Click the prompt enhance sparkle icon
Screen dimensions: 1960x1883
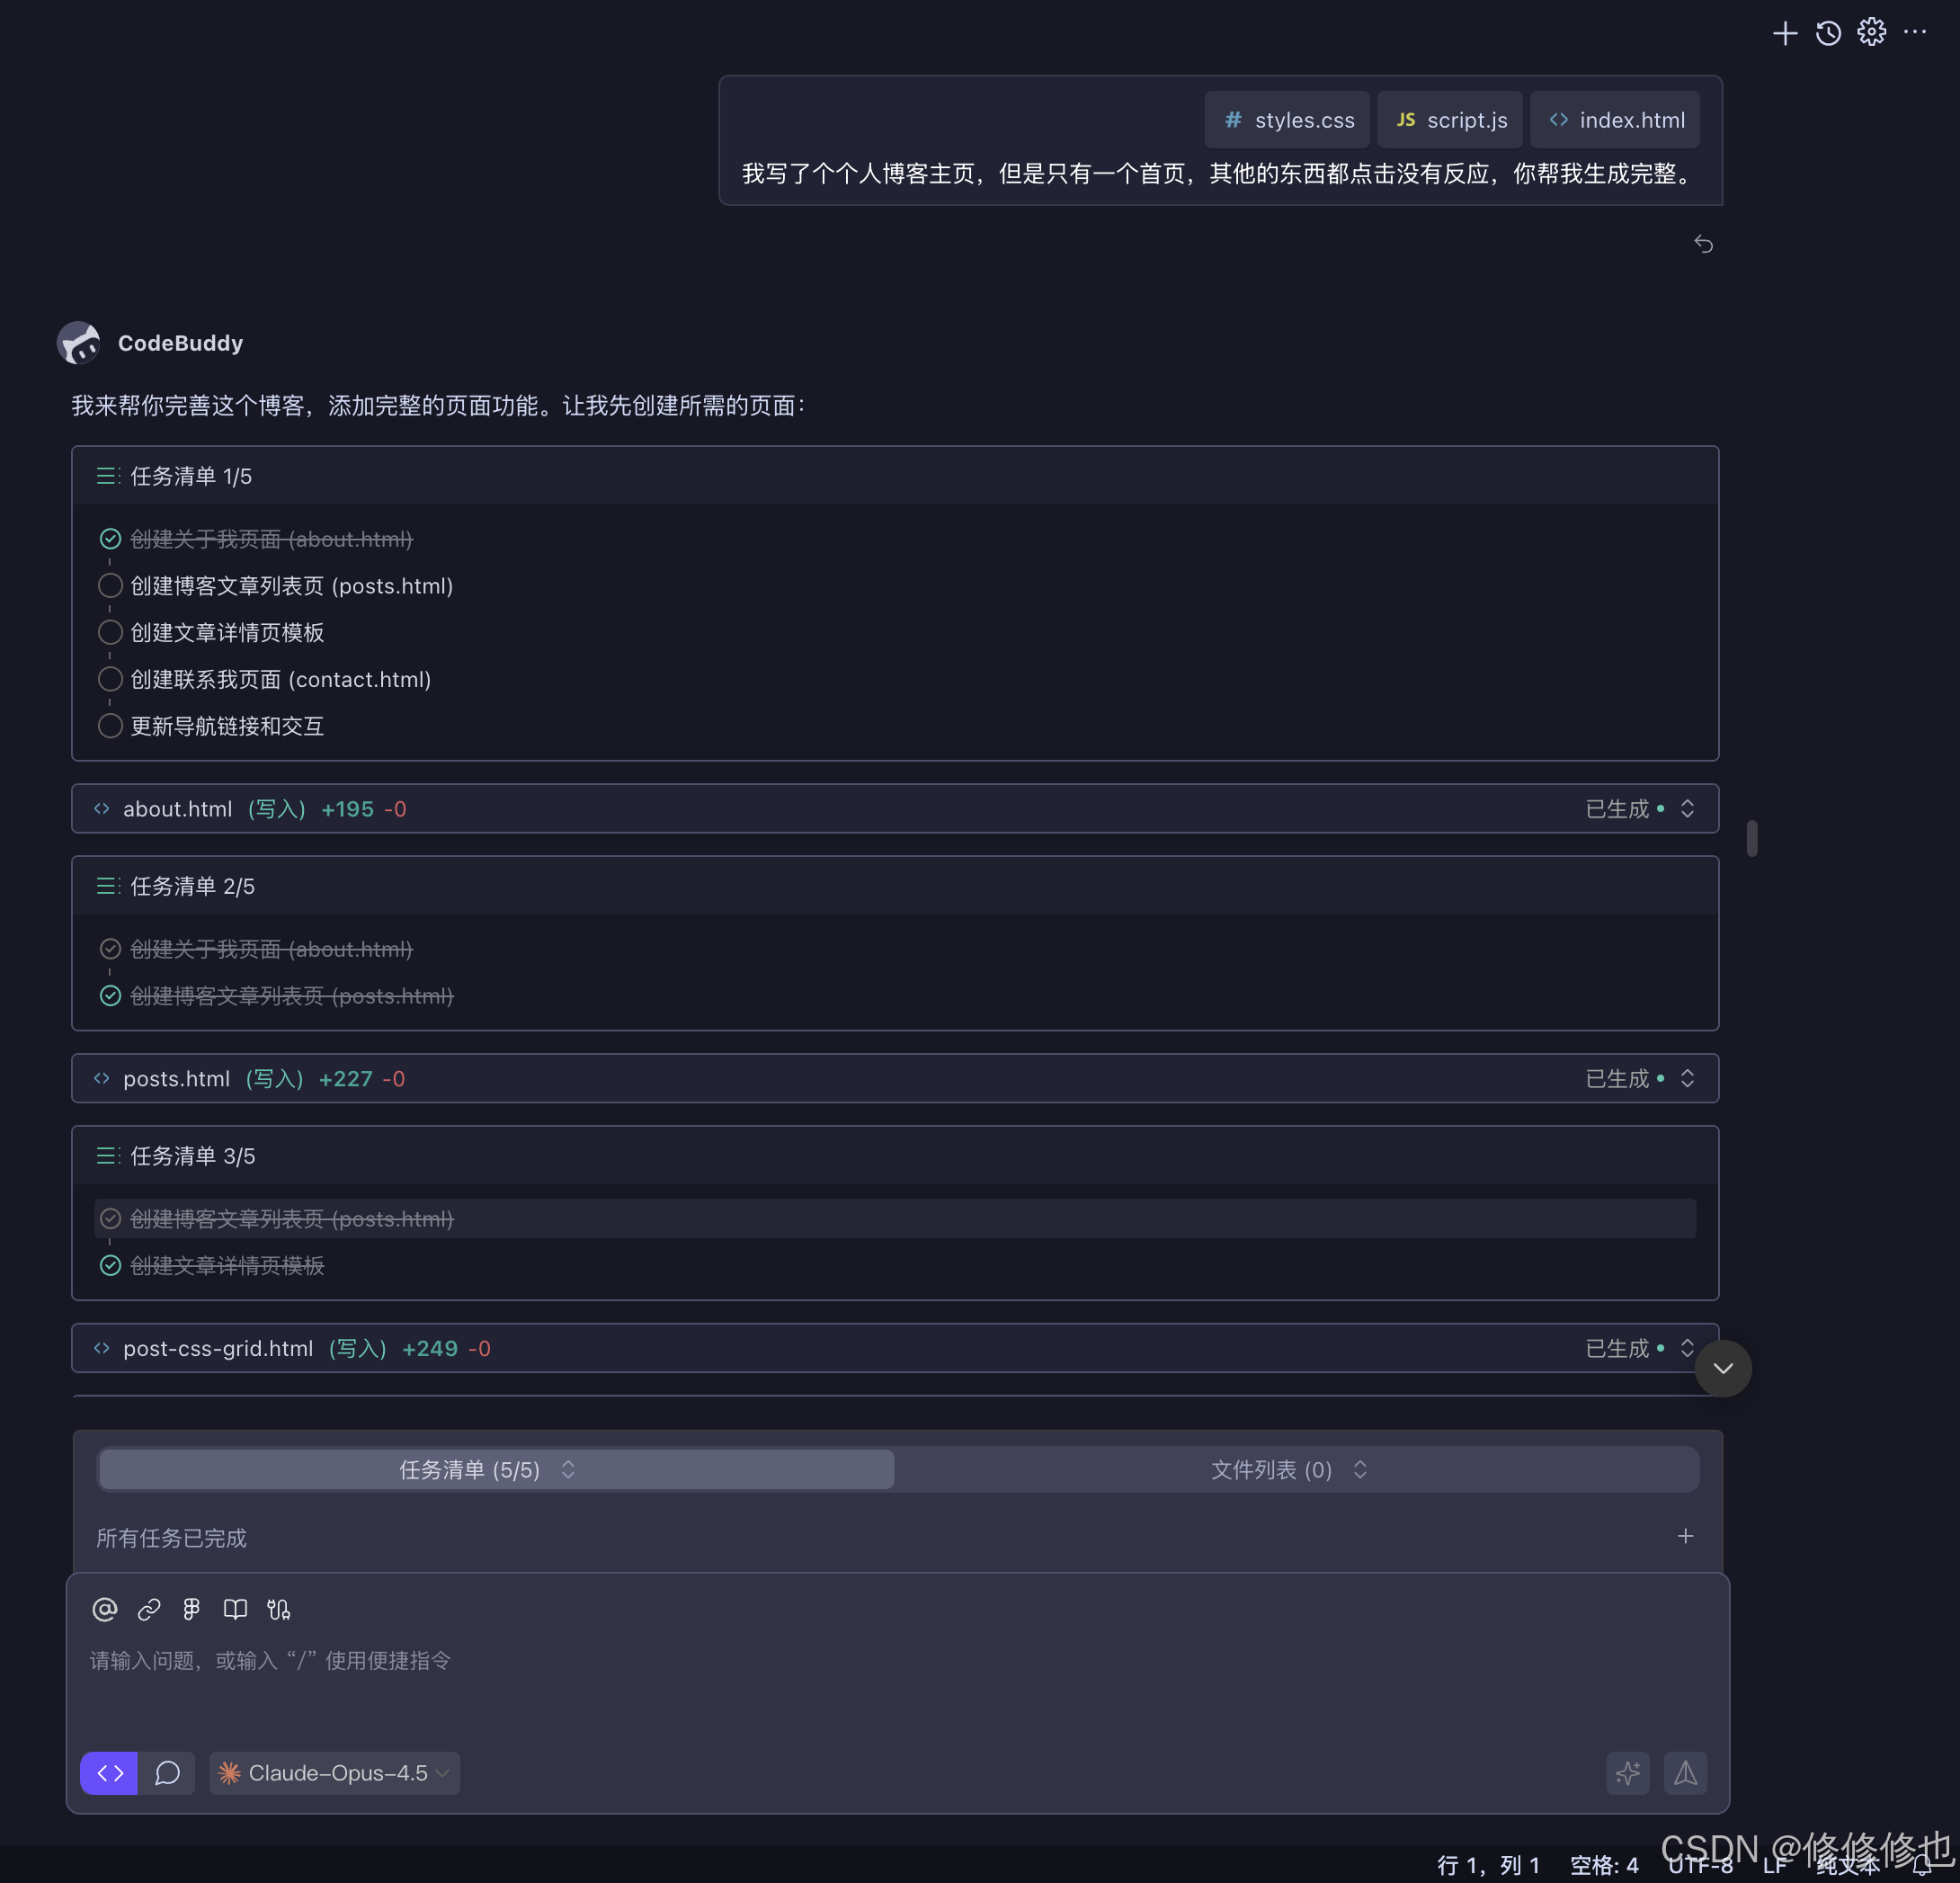pyautogui.click(x=1628, y=1773)
